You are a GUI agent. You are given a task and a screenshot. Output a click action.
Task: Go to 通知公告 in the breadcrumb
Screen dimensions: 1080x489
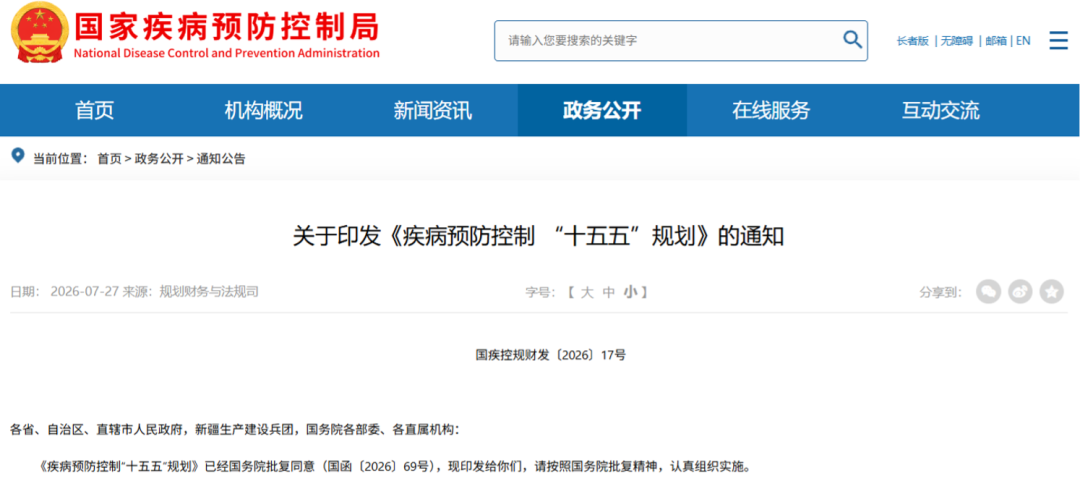[x=221, y=158]
